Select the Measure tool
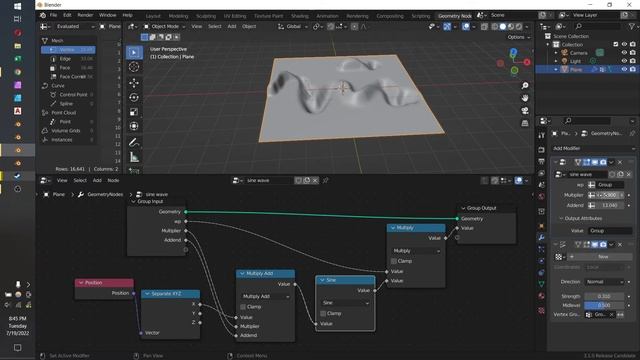This screenshot has width=640, height=360. 134,157
